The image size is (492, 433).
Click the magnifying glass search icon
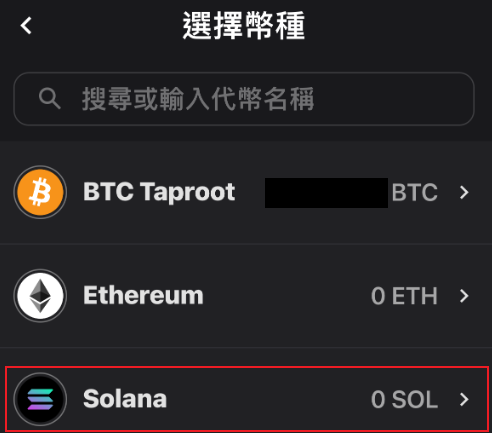[50, 98]
